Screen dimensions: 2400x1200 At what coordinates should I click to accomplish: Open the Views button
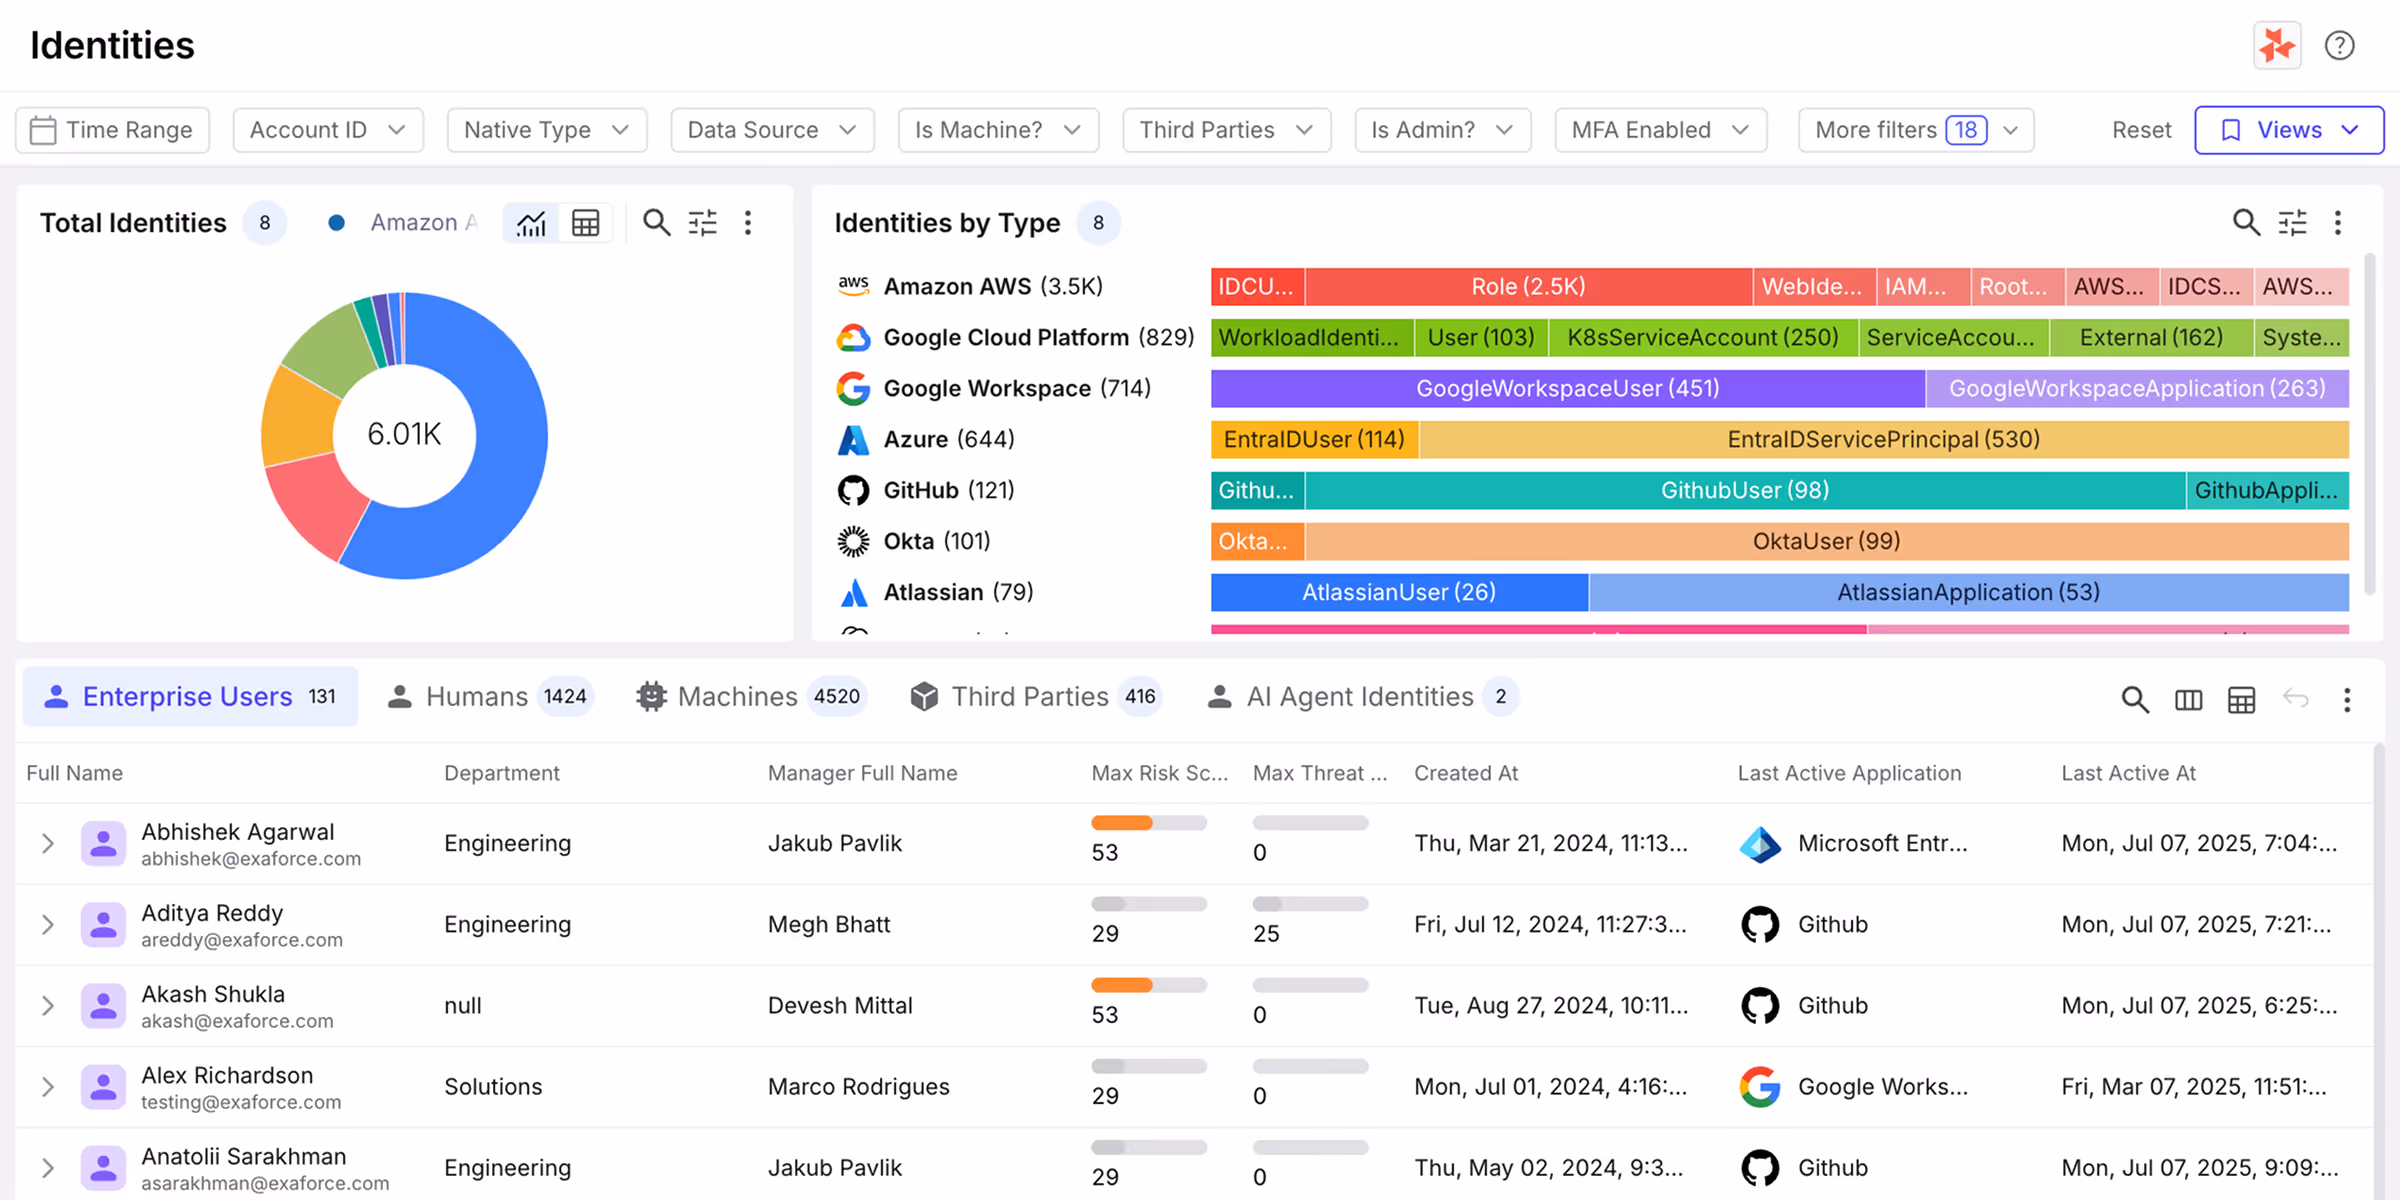coord(2289,130)
